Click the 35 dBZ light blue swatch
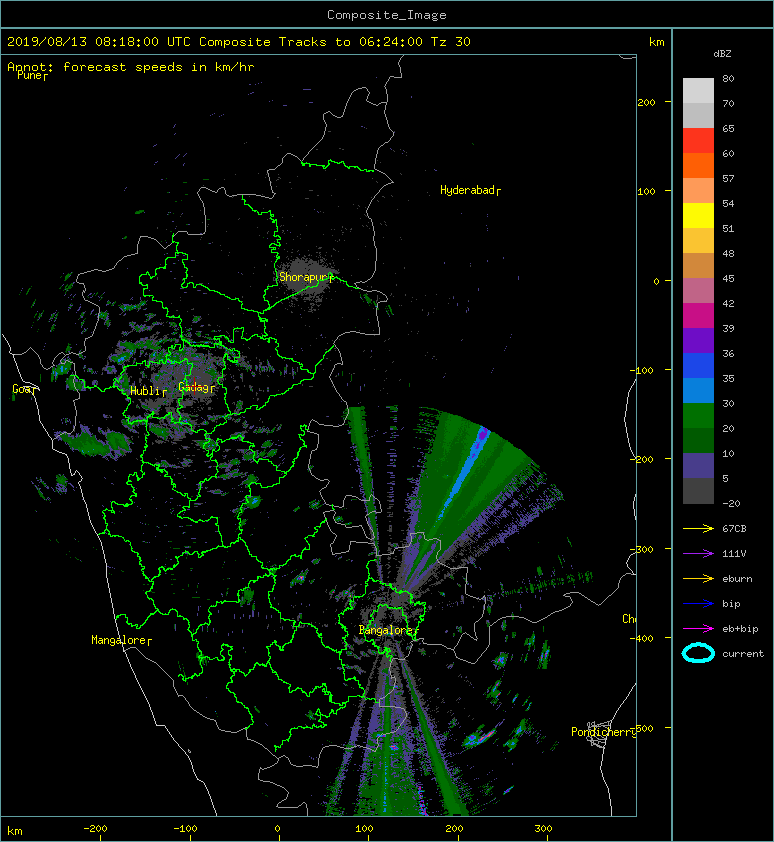The width and height of the screenshot is (774, 842). pyautogui.click(x=698, y=390)
